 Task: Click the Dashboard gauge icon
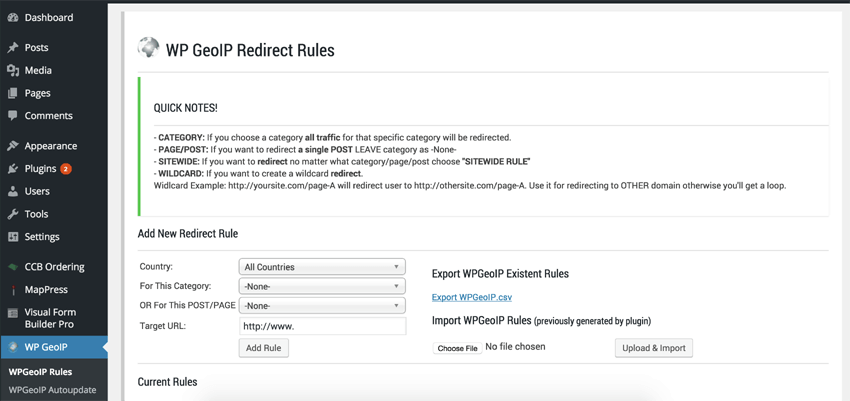(12, 18)
